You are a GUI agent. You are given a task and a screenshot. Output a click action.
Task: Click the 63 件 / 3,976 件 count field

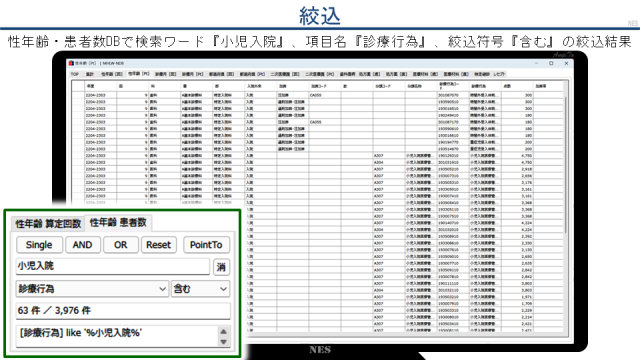click(123, 311)
